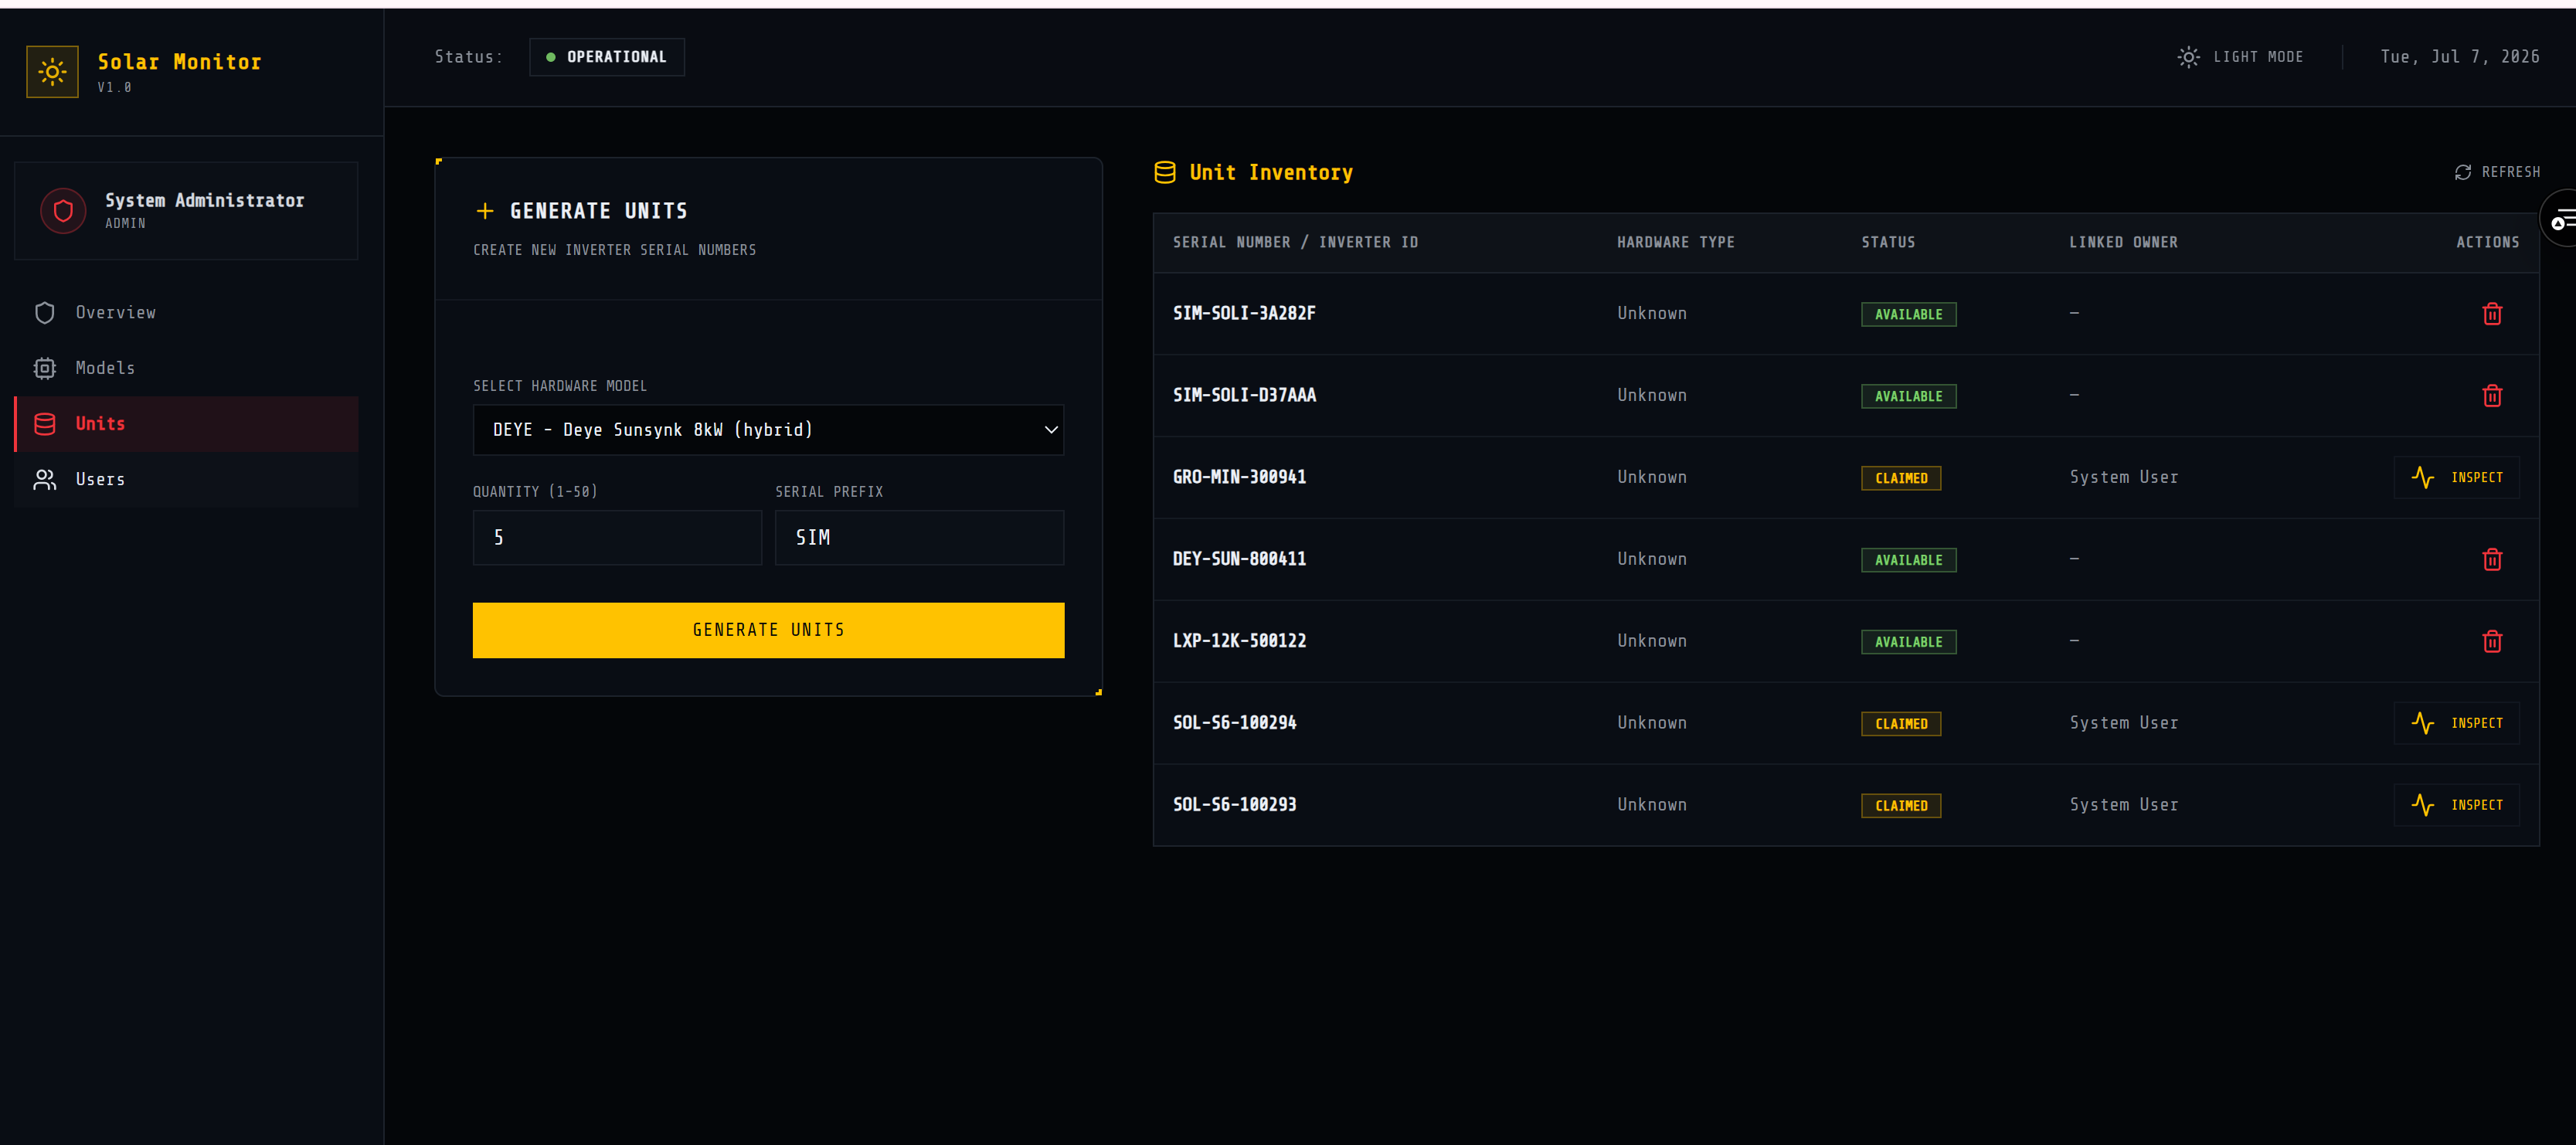Click the Solar Monitor sun logo icon
Viewport: 2576px width, 1145px height.
(x=52, y=71)
